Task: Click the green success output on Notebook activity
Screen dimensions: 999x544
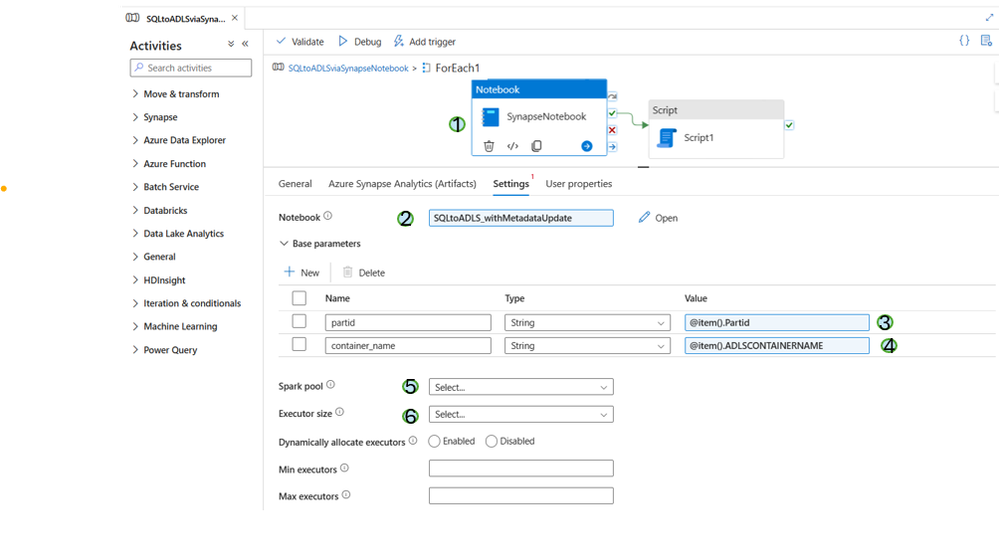Action: 612,113
